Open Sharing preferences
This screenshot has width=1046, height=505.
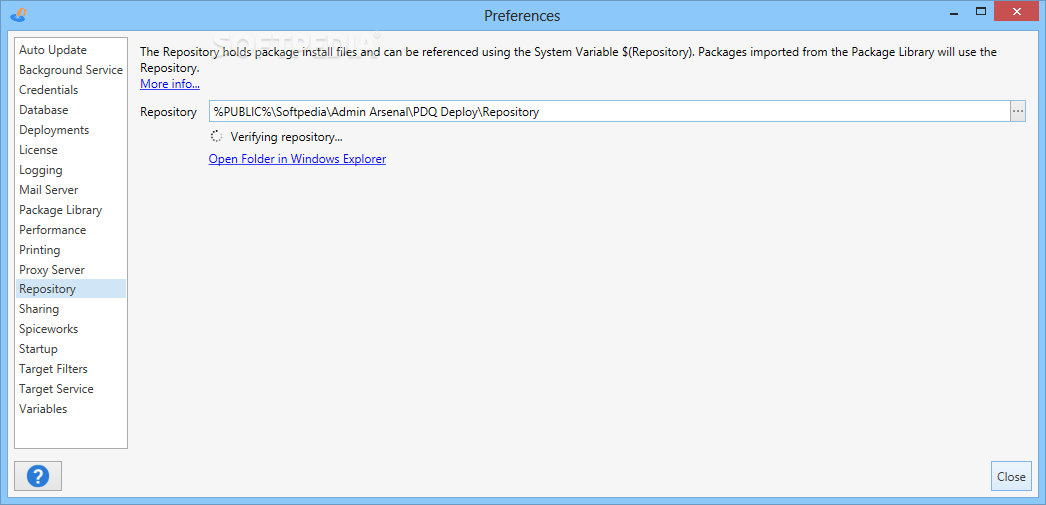[x=71, y=309]
